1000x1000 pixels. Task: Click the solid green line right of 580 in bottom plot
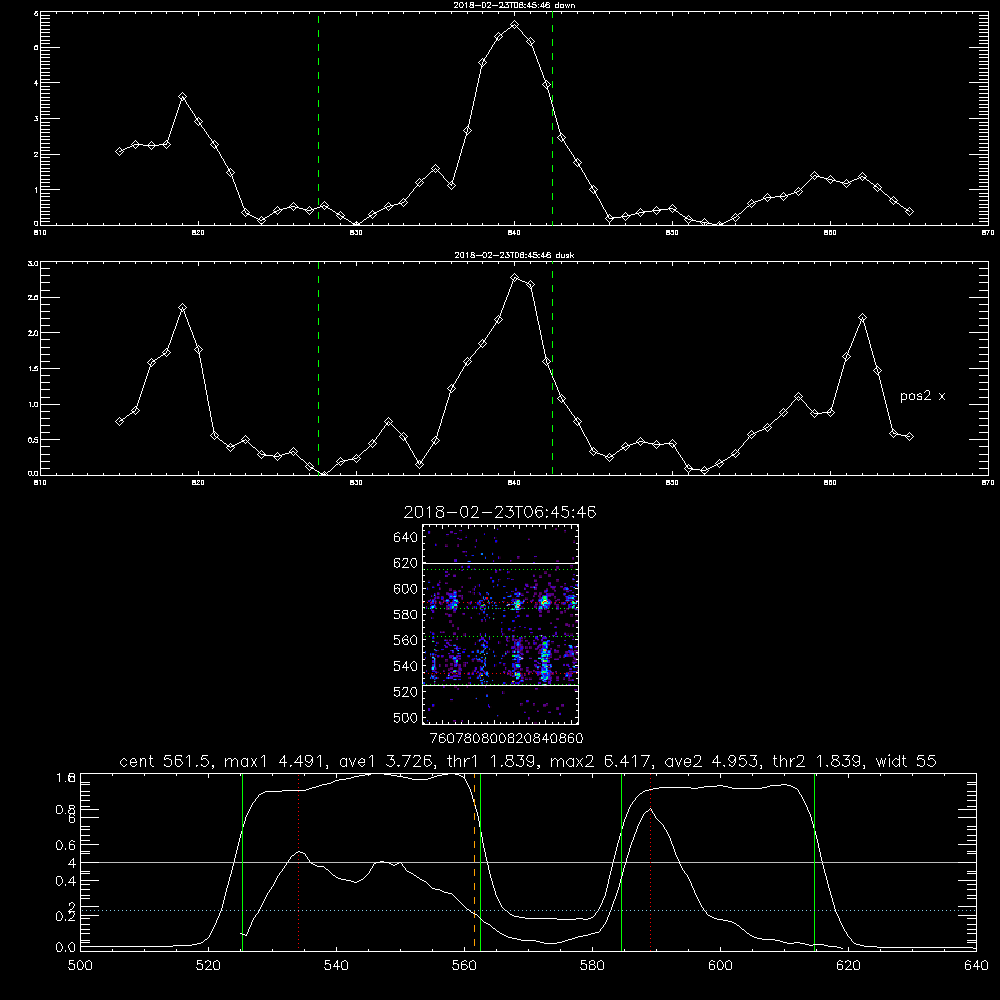point(621,862)
